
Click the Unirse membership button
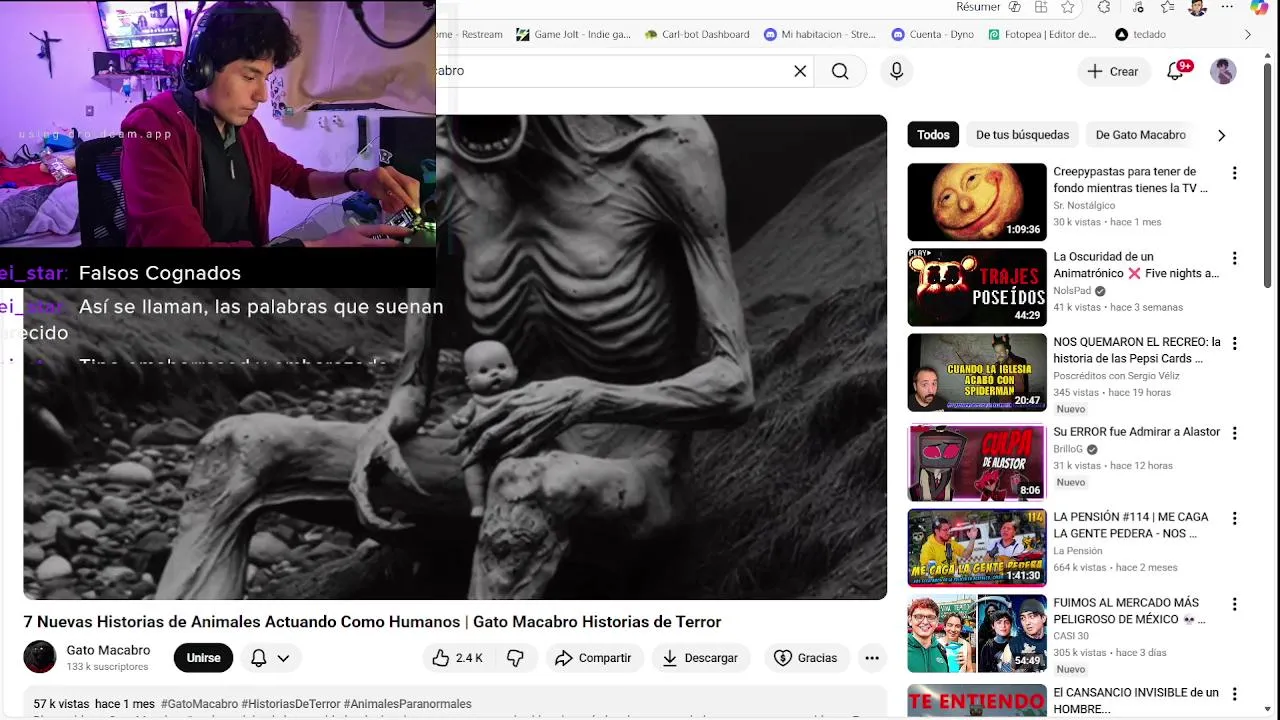(203, 658)
